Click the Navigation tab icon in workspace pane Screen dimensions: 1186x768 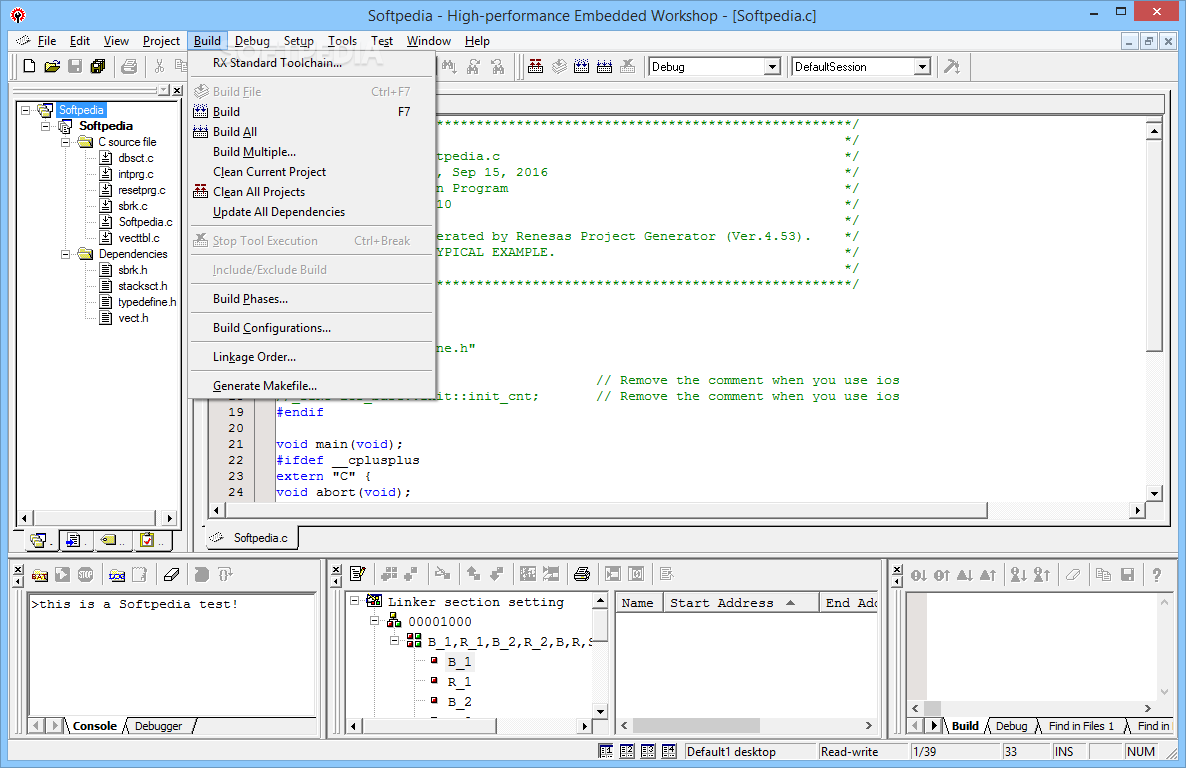click(110, 540)
